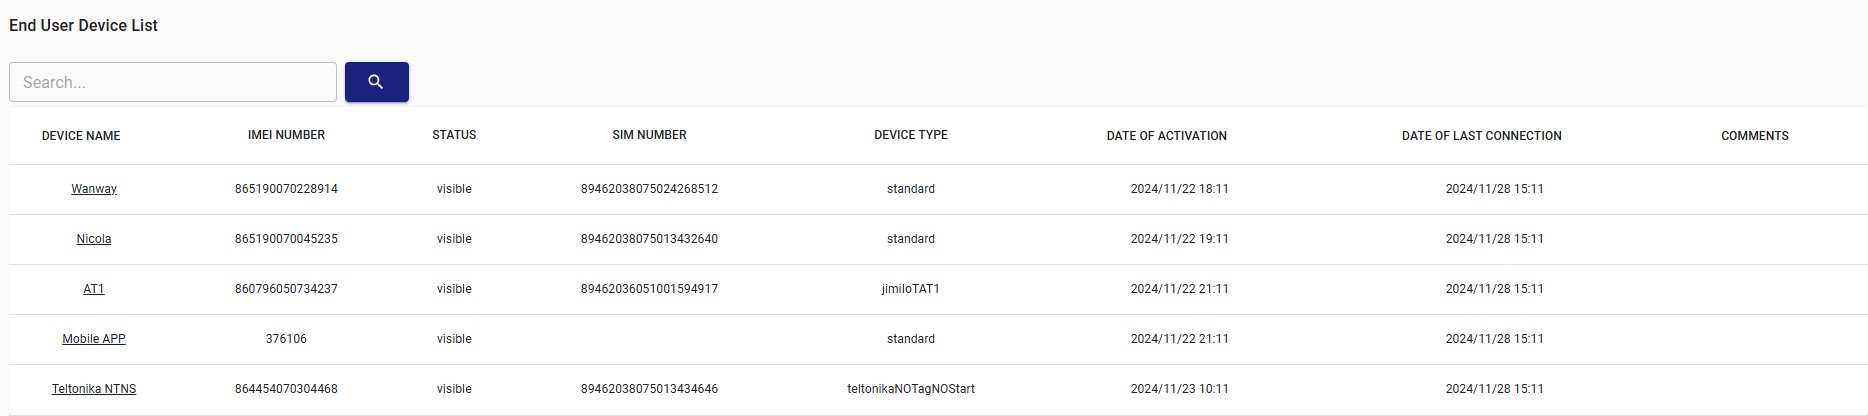
Task: Open the Teltonika NTNS device link
Action: (94, 389)
